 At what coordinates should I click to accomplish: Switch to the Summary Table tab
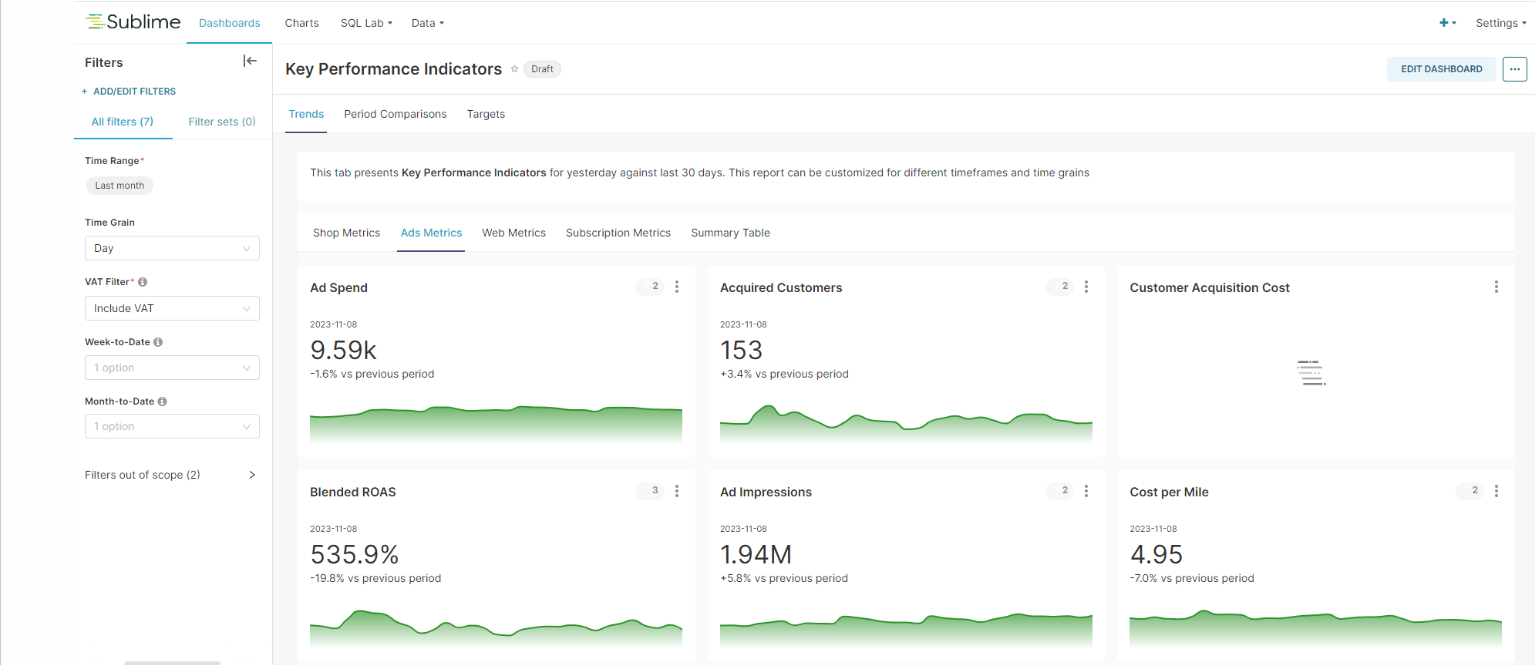(730, 233)
